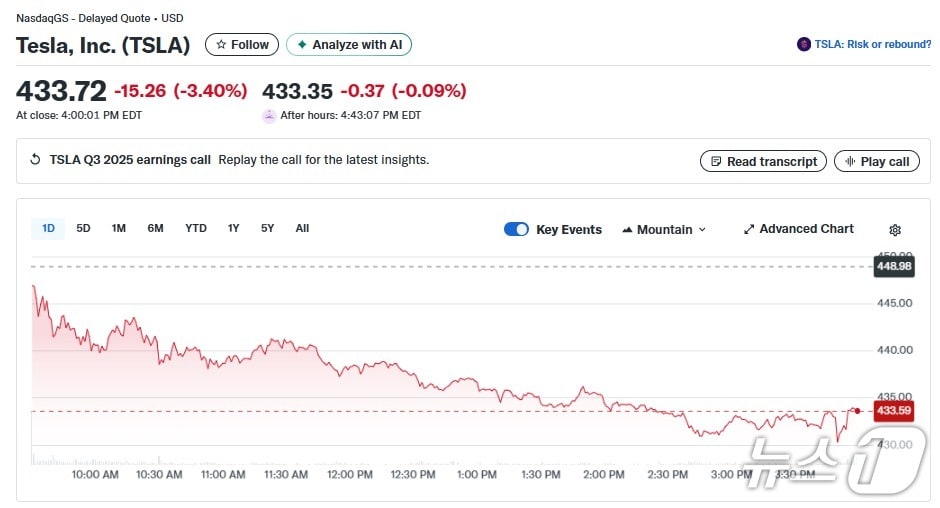Select the 1Y time range
Viewport: 940px width, 508px height.
[233, 228]
